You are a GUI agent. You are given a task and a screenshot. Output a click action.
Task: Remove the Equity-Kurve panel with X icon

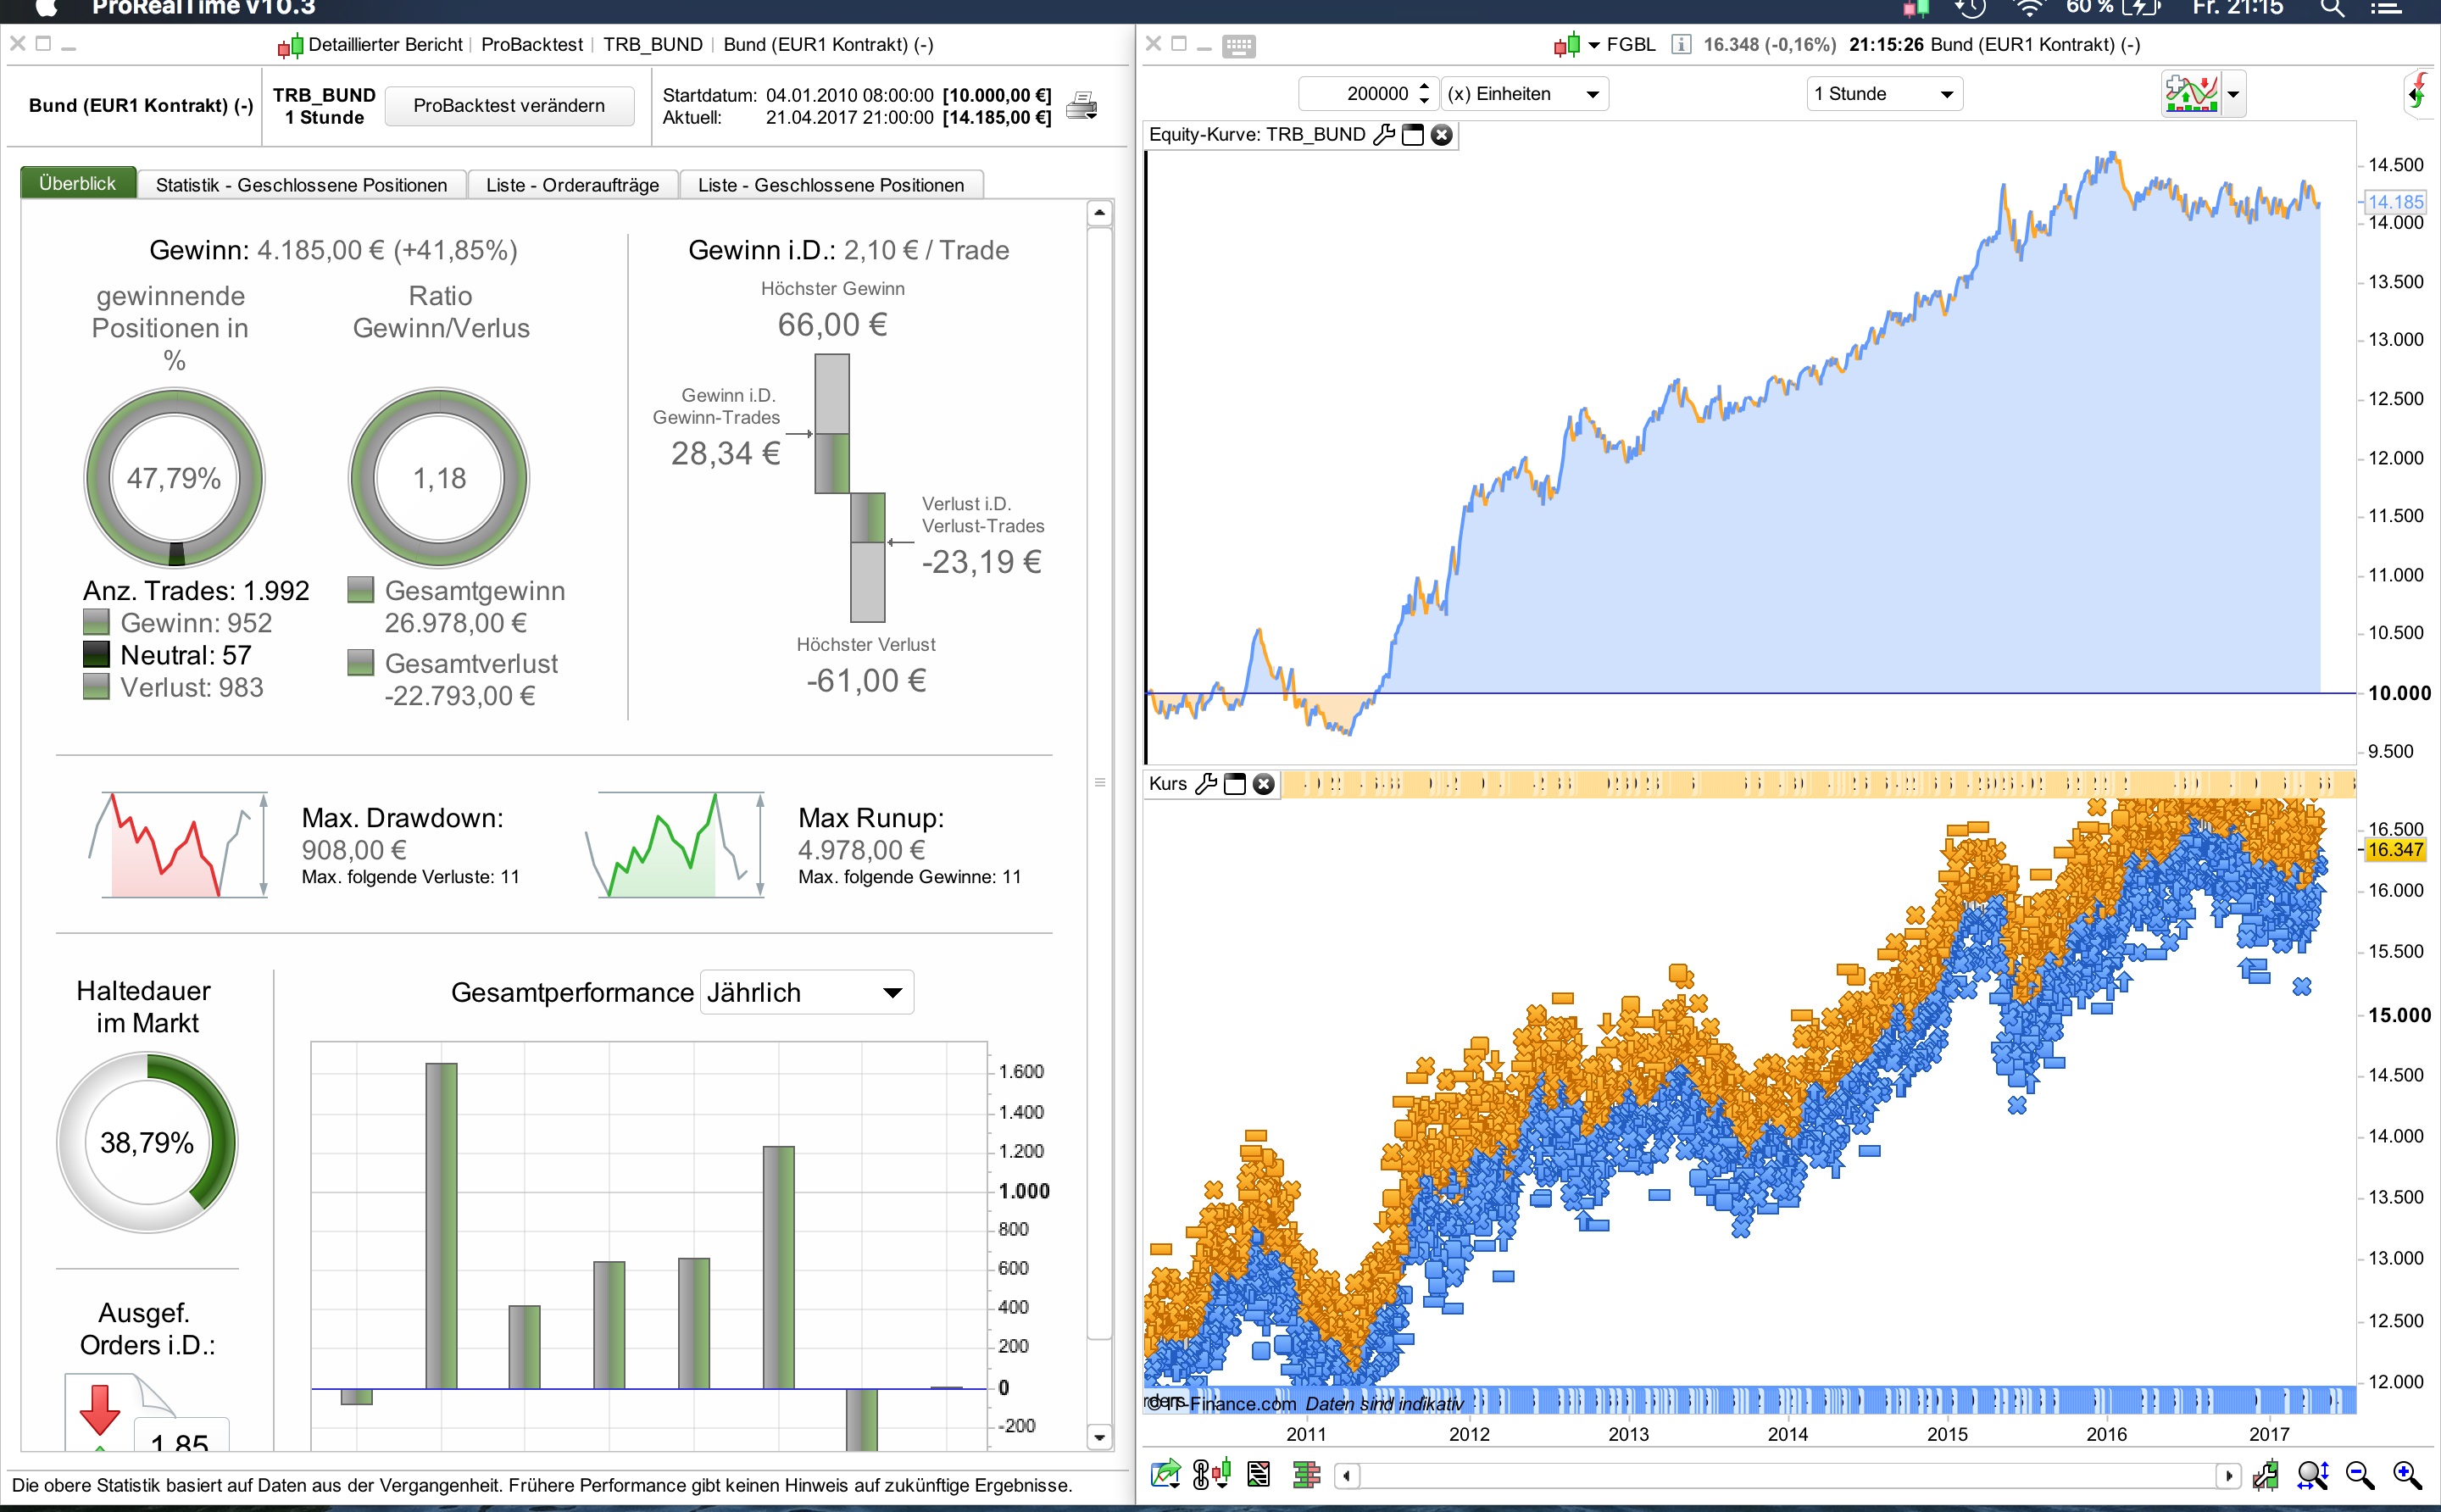pyautogui.click(x=1441, y=135)
